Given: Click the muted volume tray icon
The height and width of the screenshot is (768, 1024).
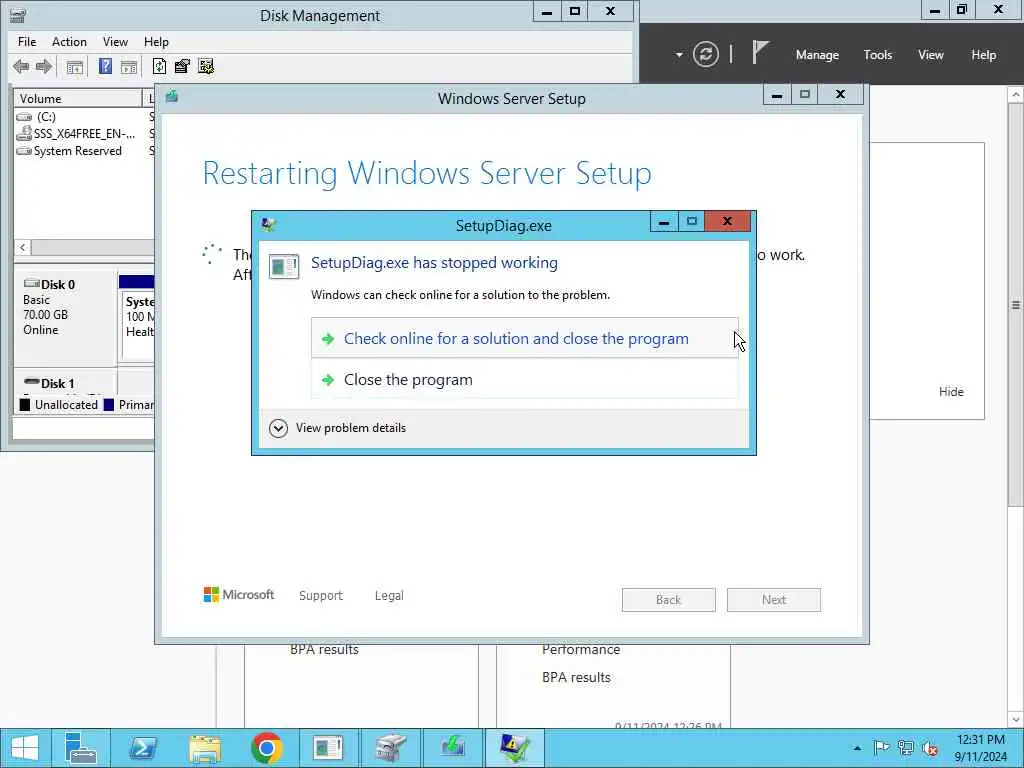Looking at the screenshot, I should 930,748.
